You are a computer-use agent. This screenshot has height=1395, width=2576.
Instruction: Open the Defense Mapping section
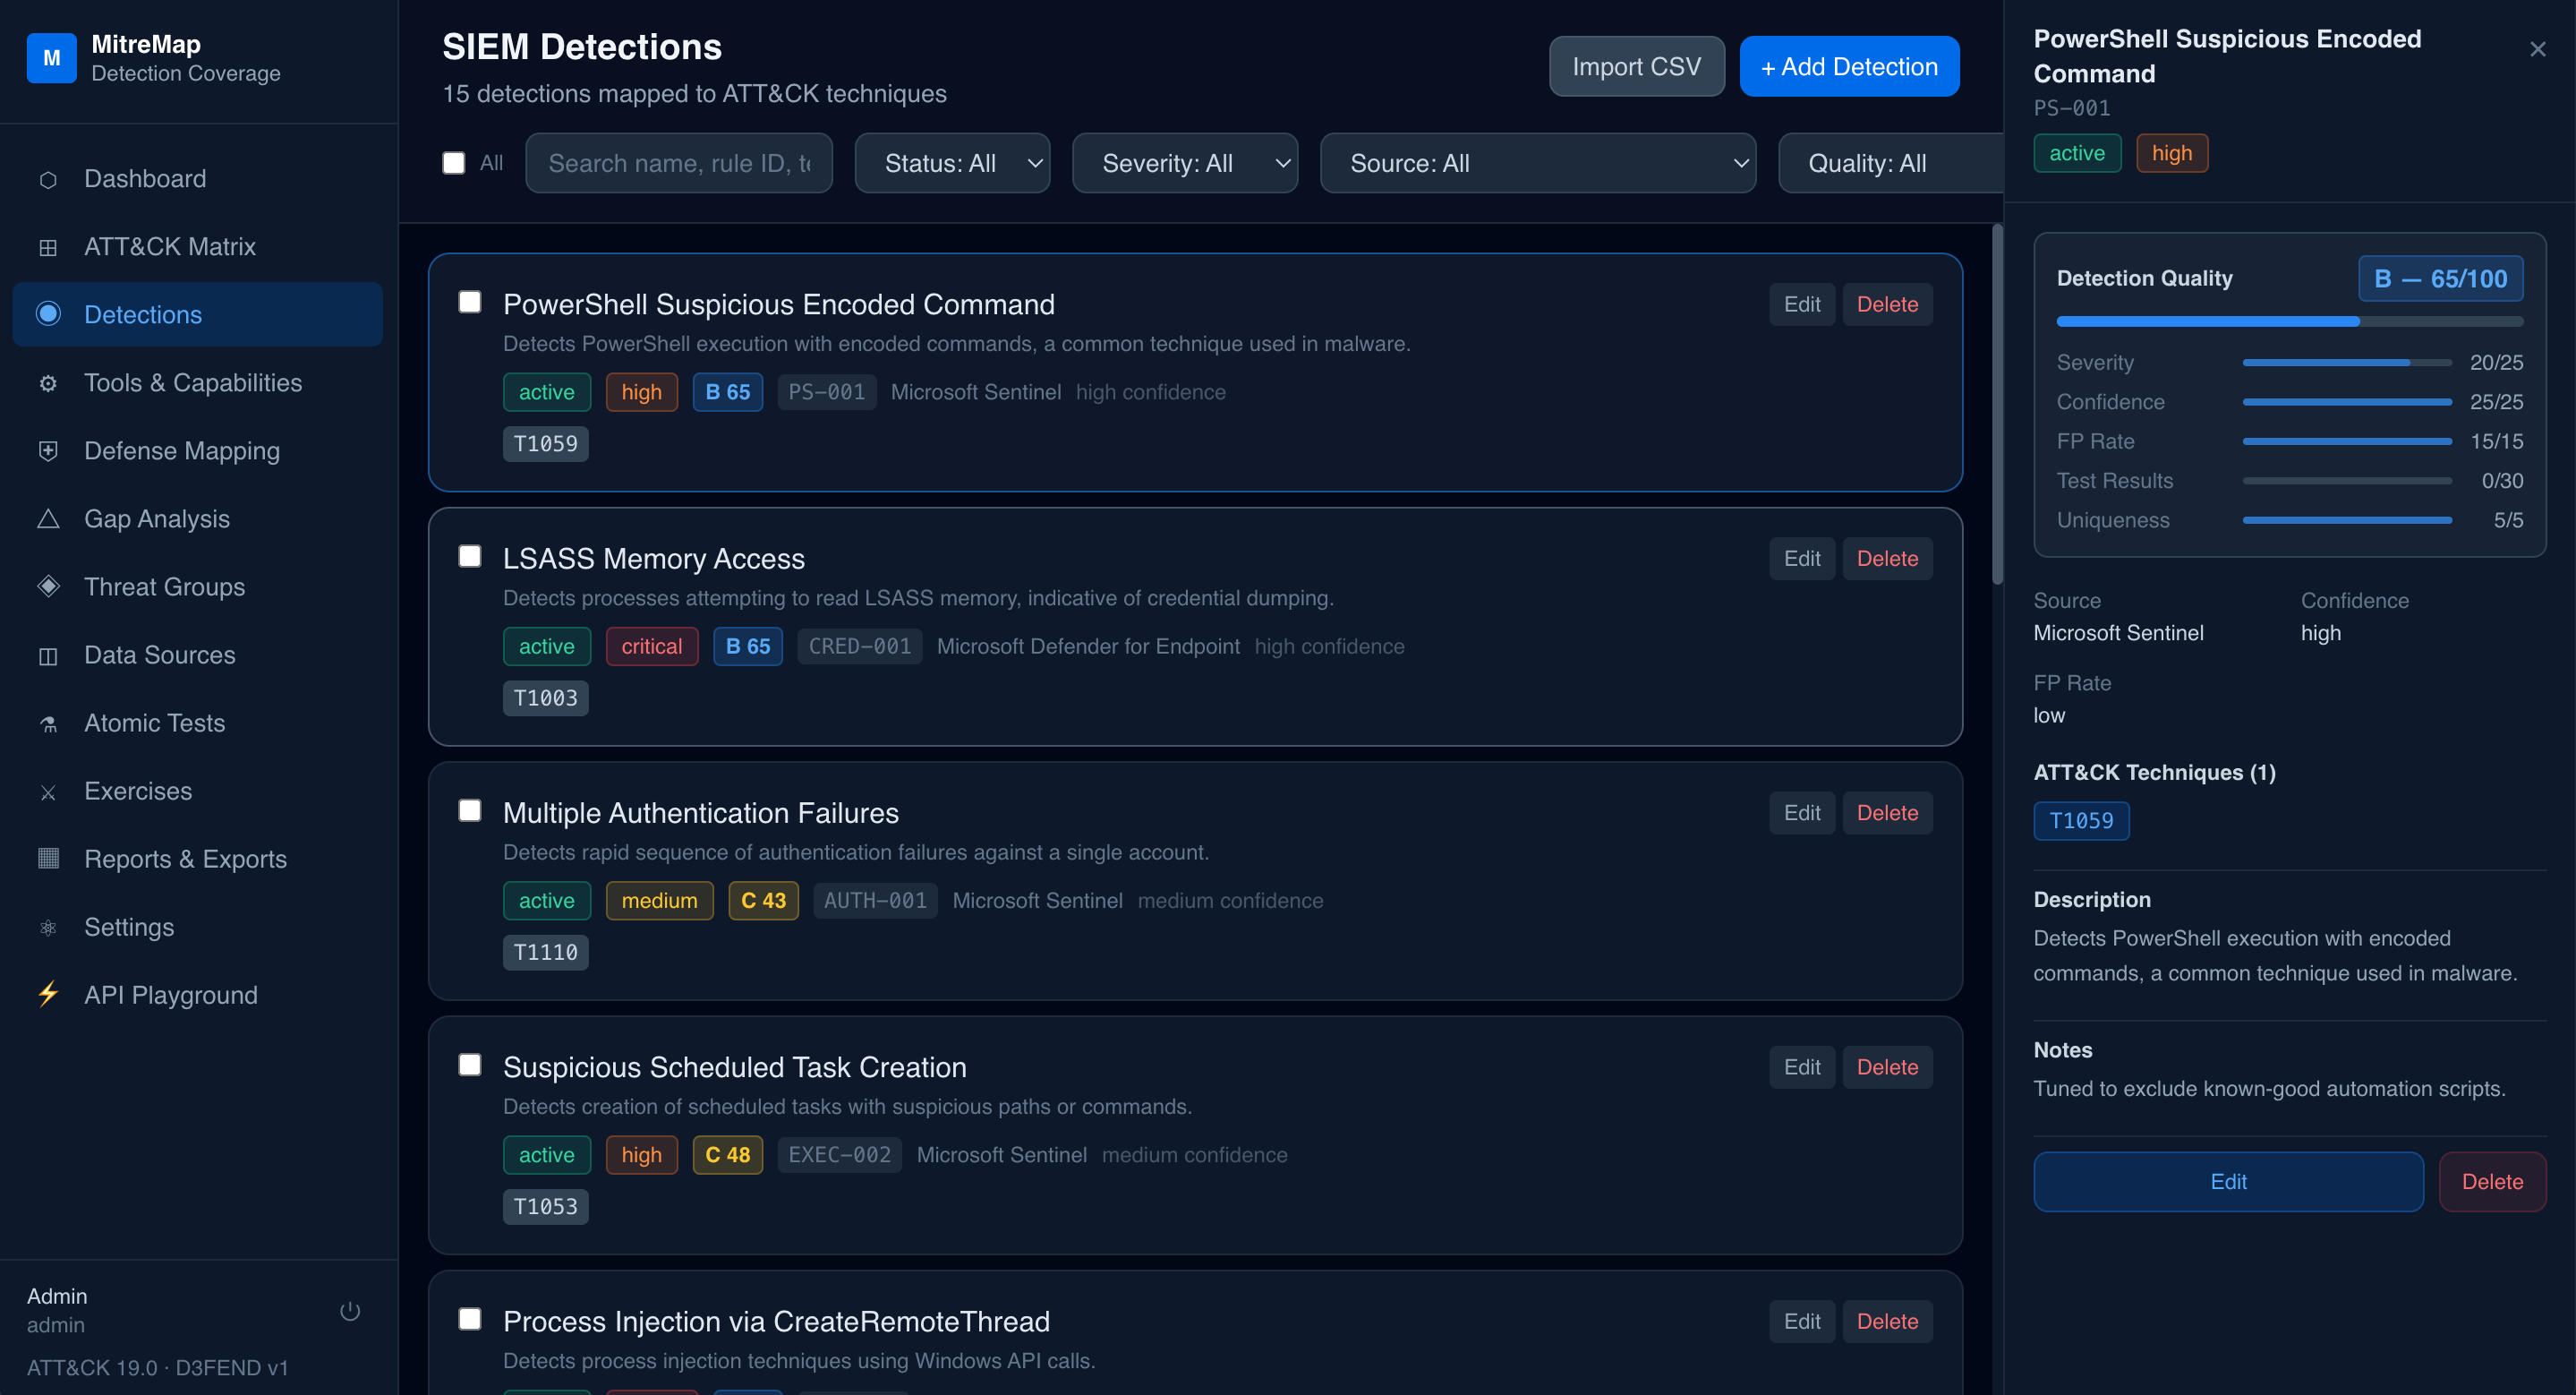click(x=198, y=451)
